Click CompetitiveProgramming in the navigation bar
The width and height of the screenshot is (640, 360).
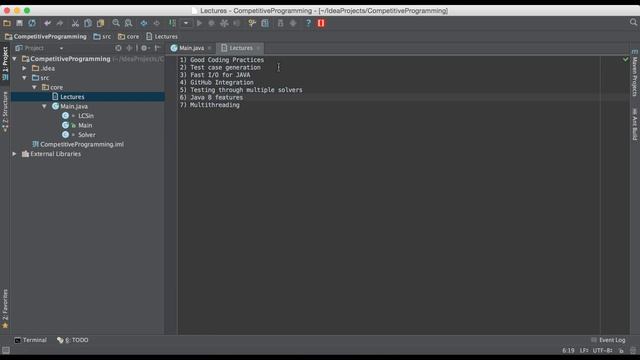click(x=46, y=36)
